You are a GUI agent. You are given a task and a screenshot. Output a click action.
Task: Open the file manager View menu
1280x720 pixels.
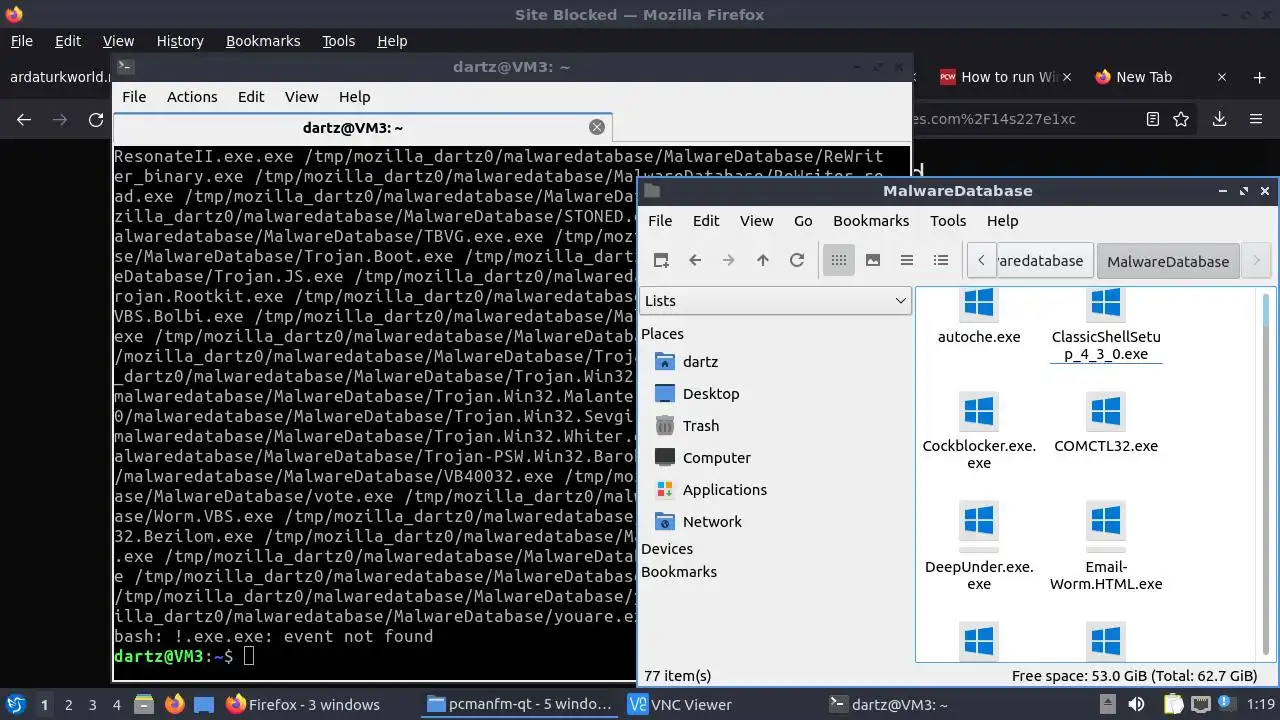756,221
